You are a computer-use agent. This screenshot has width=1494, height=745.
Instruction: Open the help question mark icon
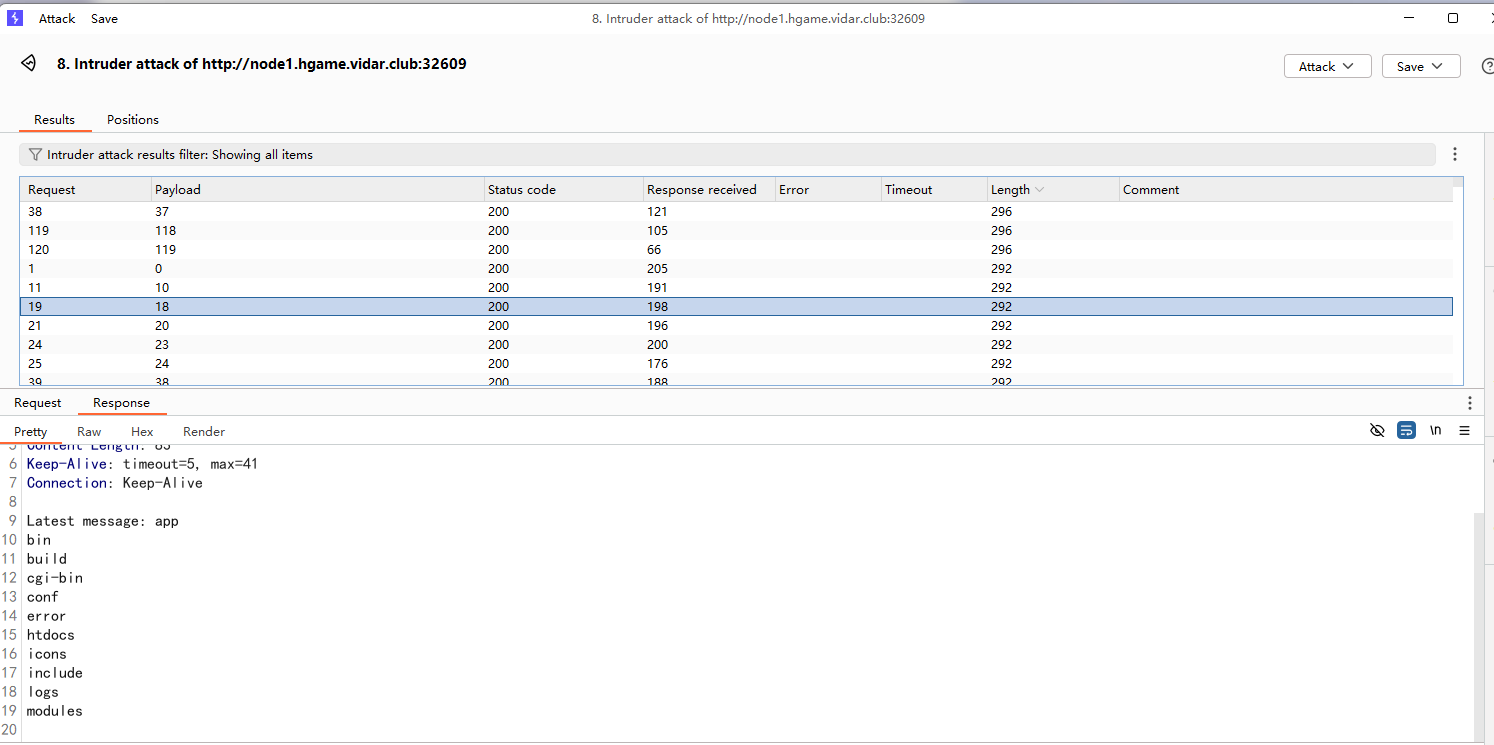click(x=1486, y=66)
